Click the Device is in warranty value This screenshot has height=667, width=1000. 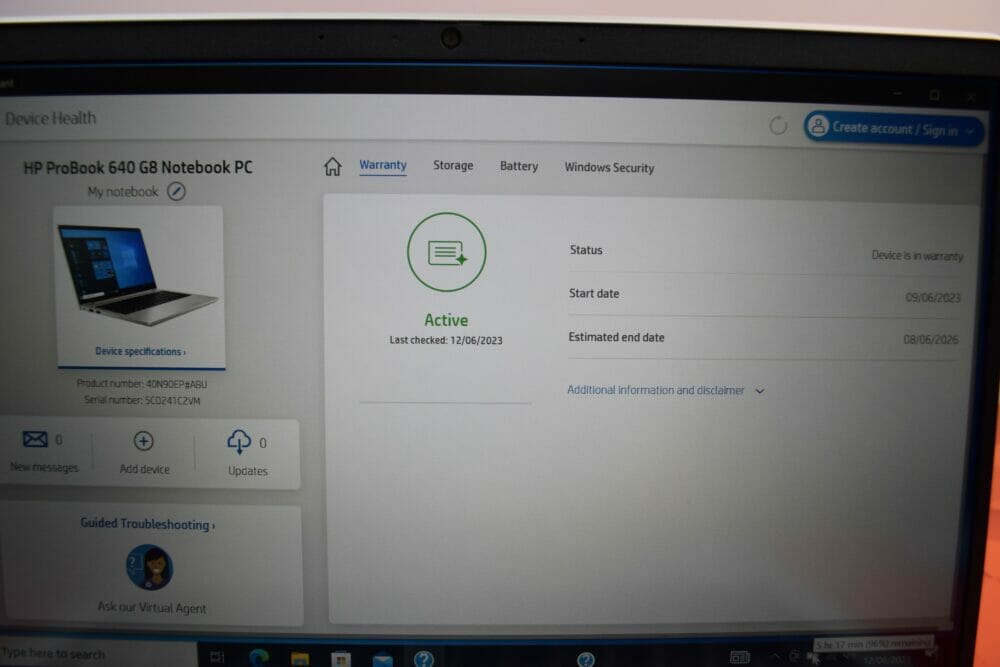pyautogui.click(x=917, y=256)
